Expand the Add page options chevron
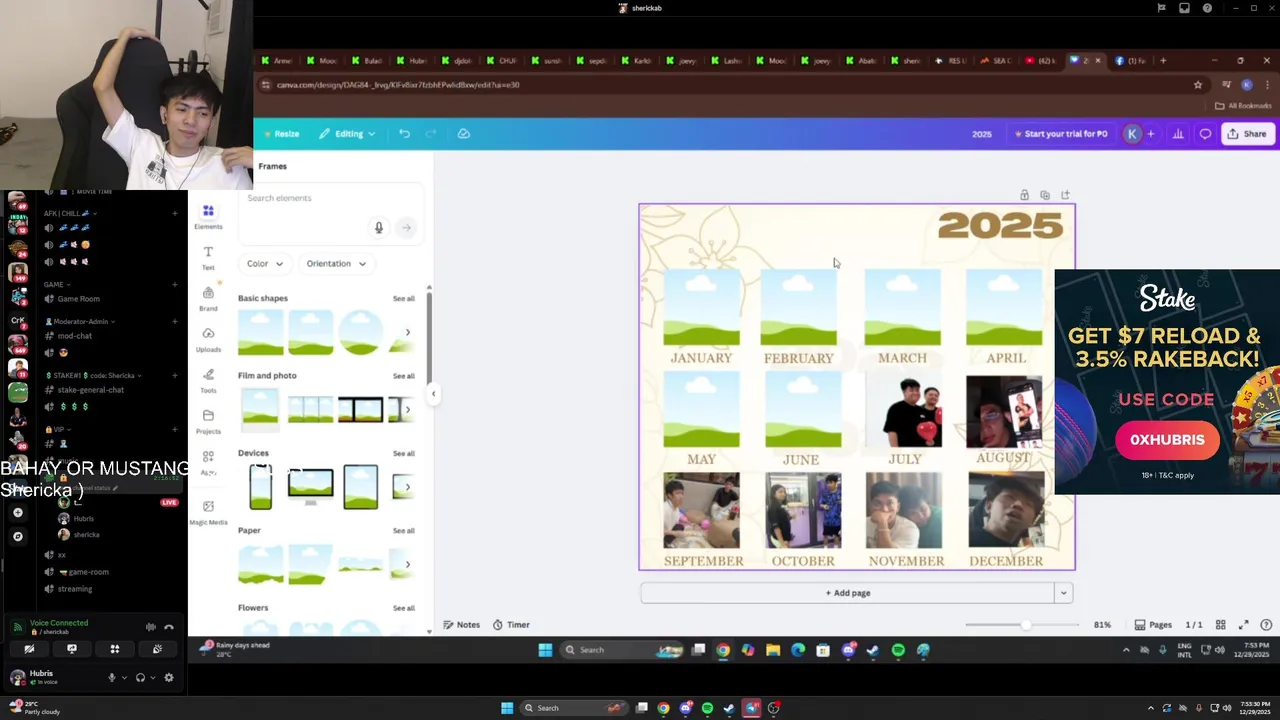This screenshot has height=720, width=1280. (1063, 593)
